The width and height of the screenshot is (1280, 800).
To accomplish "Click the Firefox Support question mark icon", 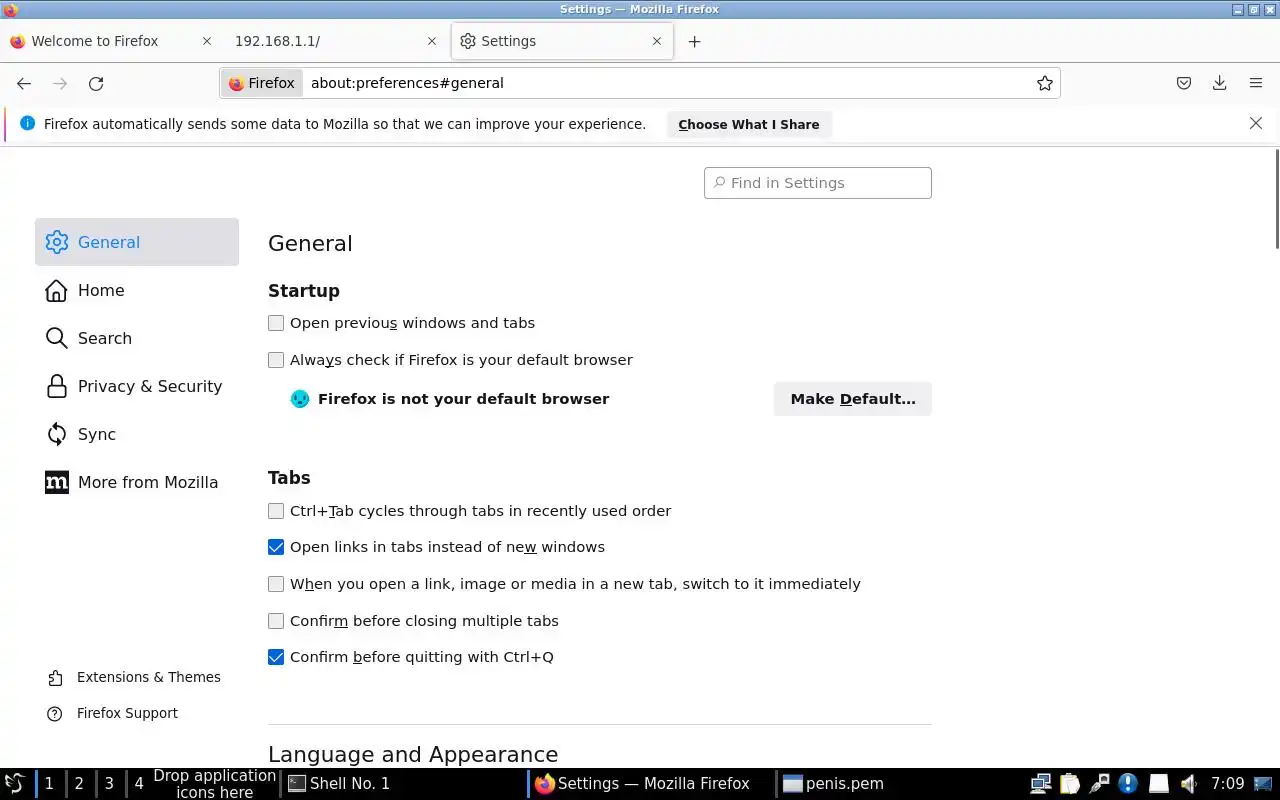I will pyautogui.click(x=56, y=714).
